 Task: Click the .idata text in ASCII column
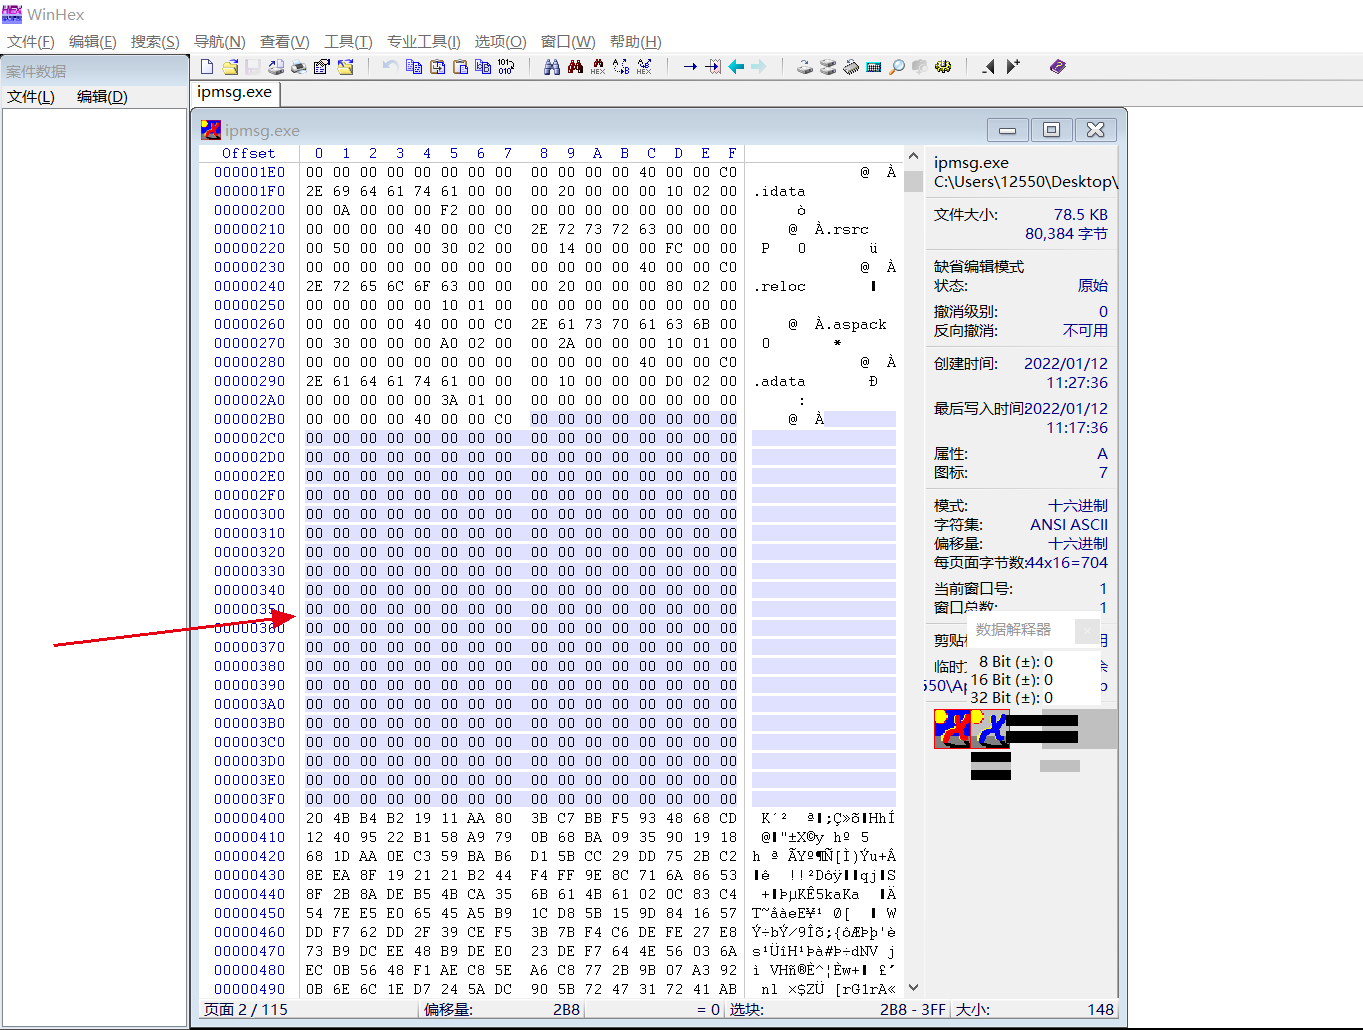click(x=780, y=191)
